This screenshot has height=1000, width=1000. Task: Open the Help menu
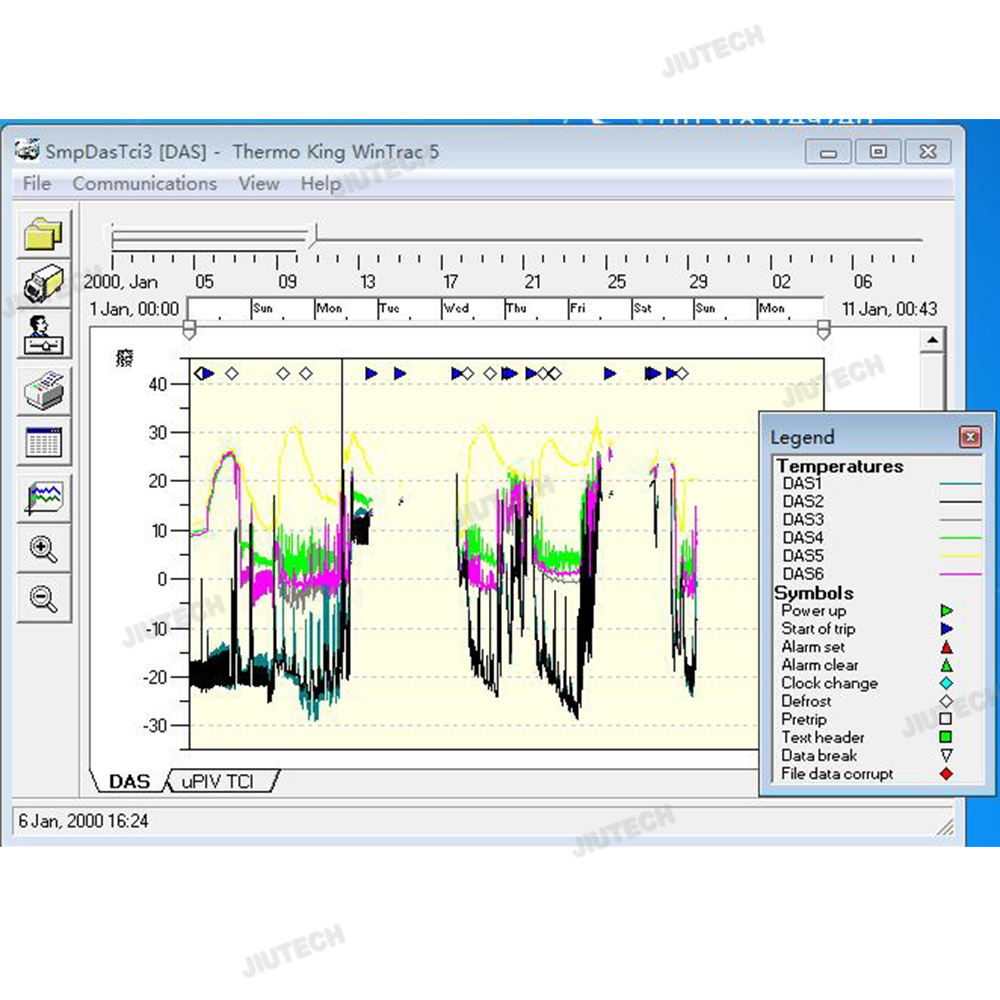[x=320, y=184]
